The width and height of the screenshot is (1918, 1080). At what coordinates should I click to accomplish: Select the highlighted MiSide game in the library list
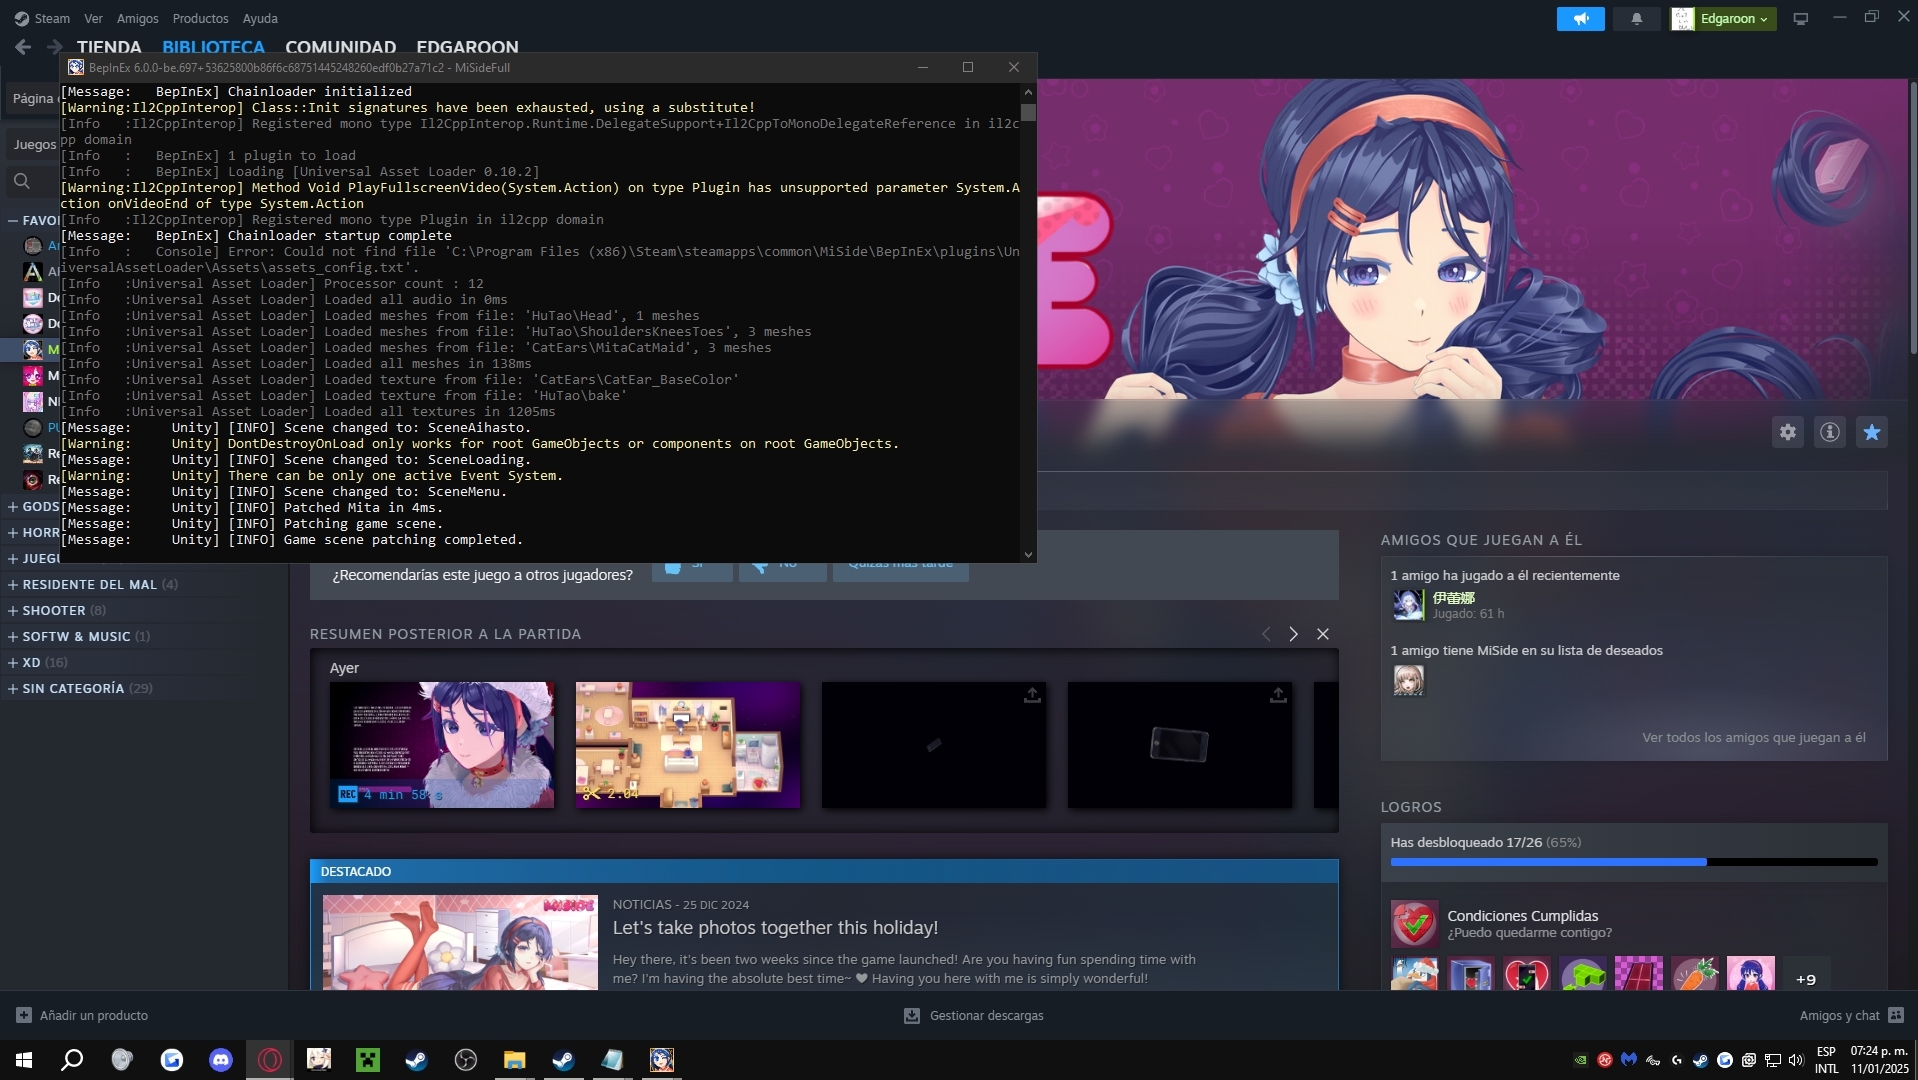tap(31, 349)
